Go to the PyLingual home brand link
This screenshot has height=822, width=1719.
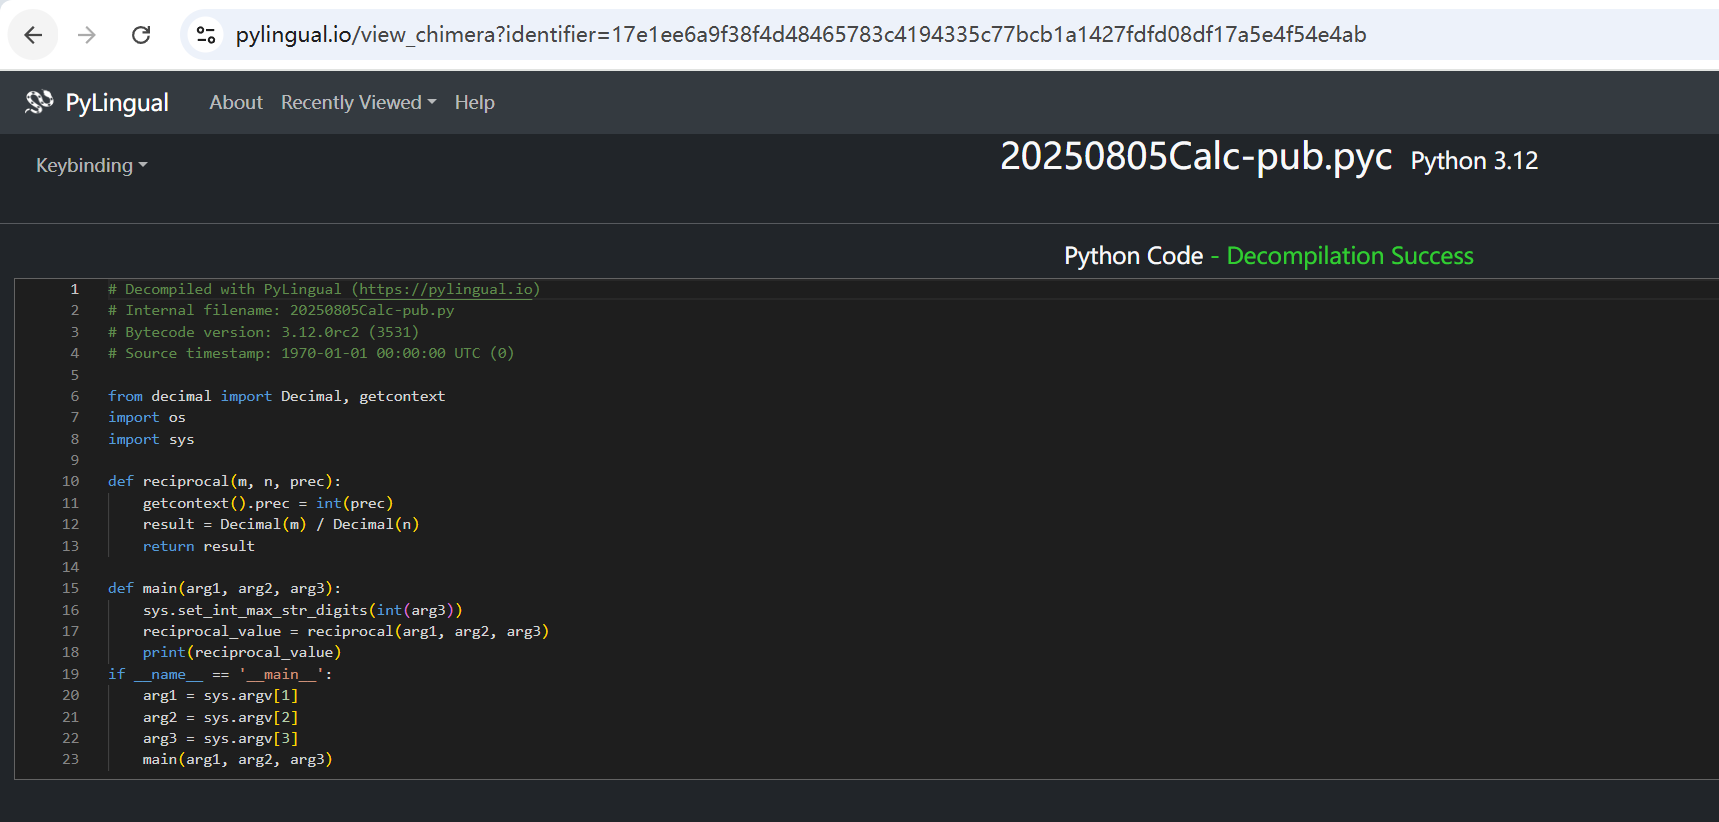(x=116, y=103)
